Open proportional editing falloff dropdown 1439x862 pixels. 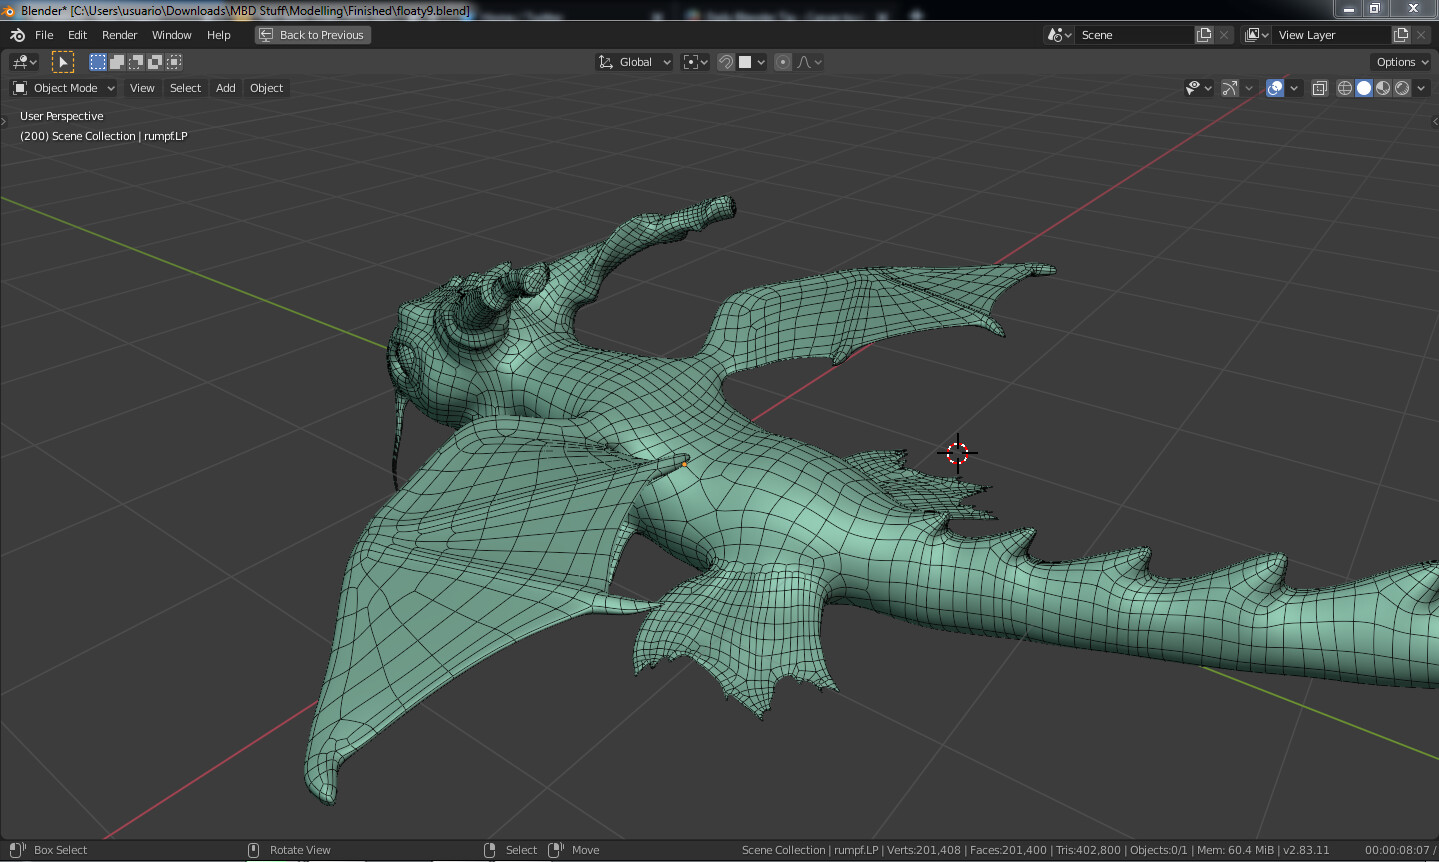(810, 62)
